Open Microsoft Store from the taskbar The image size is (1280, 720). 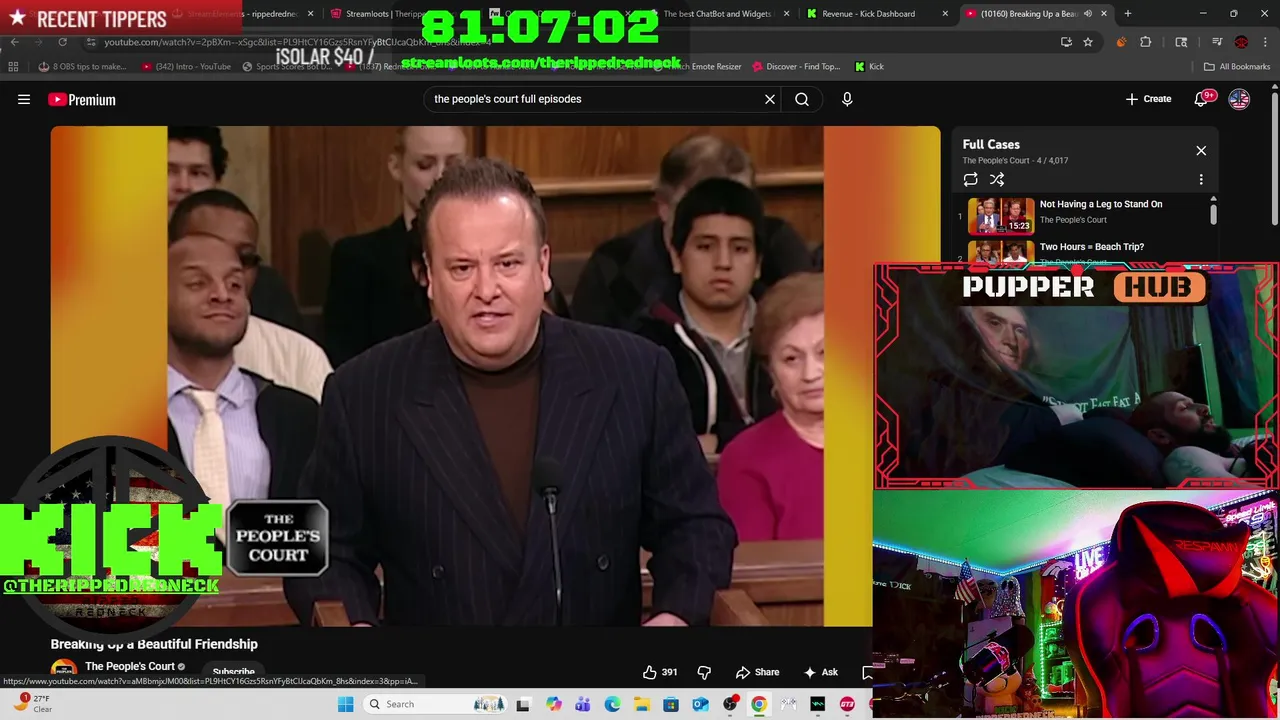[x=671, y=704]
